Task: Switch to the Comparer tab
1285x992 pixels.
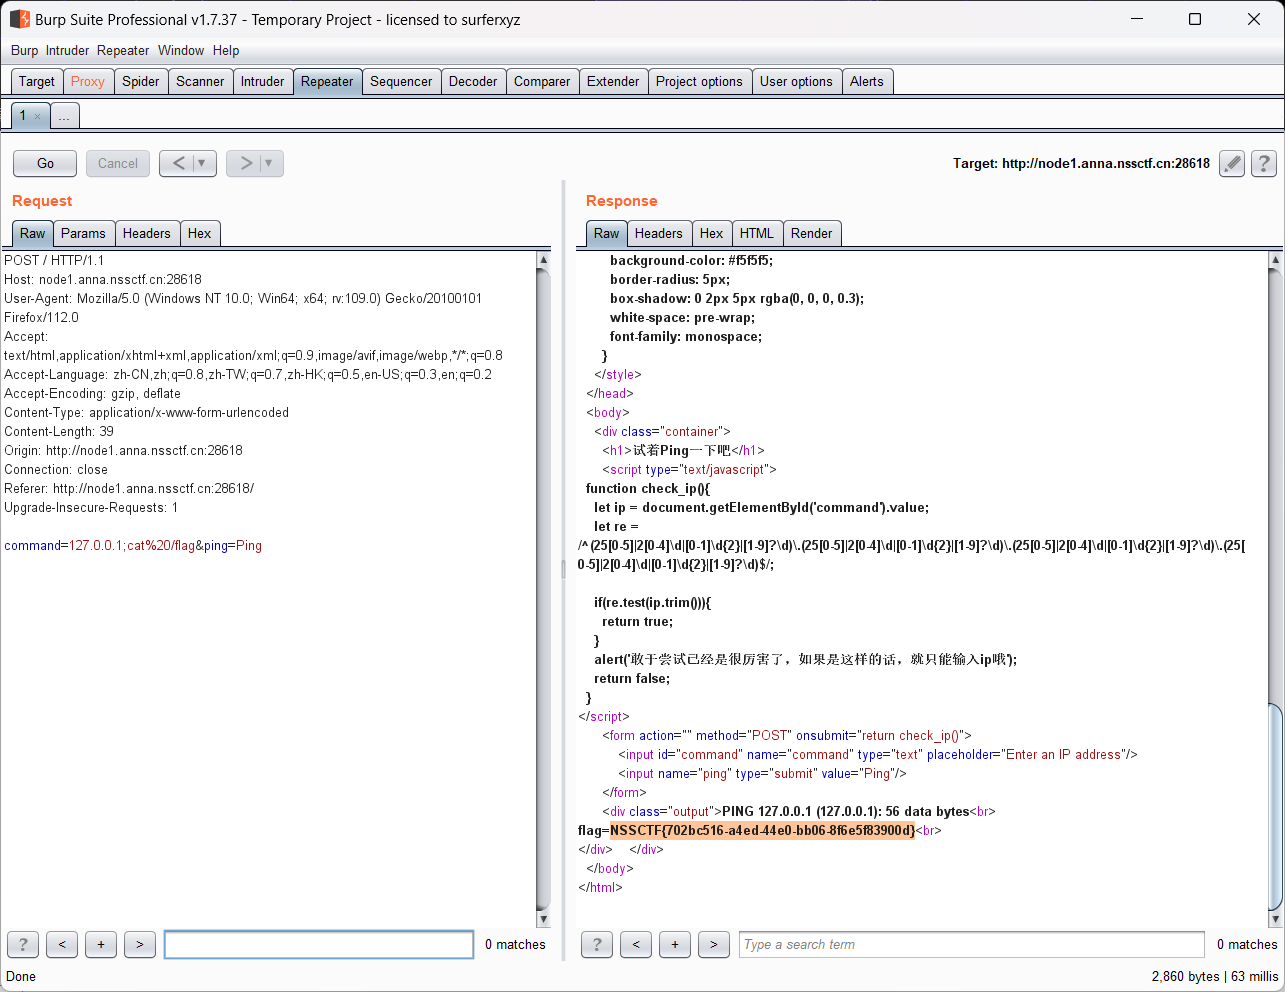Action: [x=542, y=81]
